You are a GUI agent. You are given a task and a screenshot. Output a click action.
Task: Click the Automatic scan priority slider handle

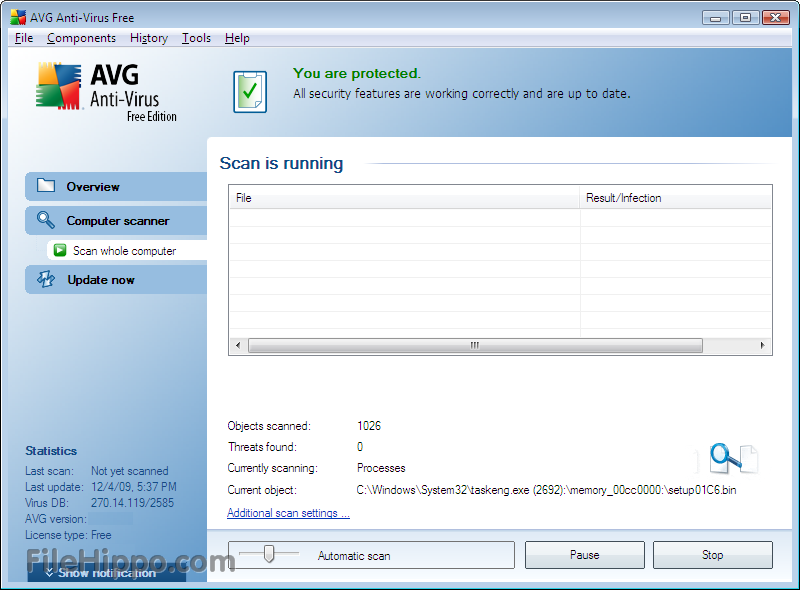269,554
